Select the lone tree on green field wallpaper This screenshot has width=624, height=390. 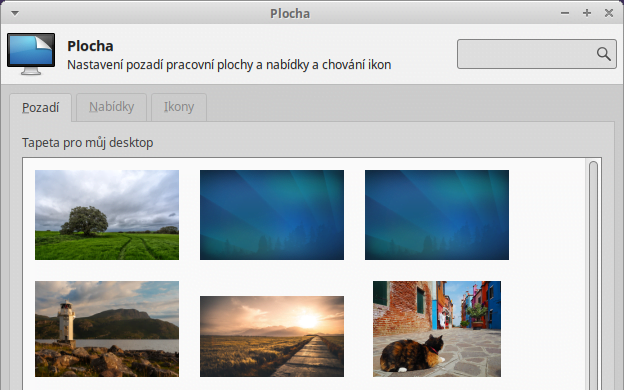(x=107, y=215)
